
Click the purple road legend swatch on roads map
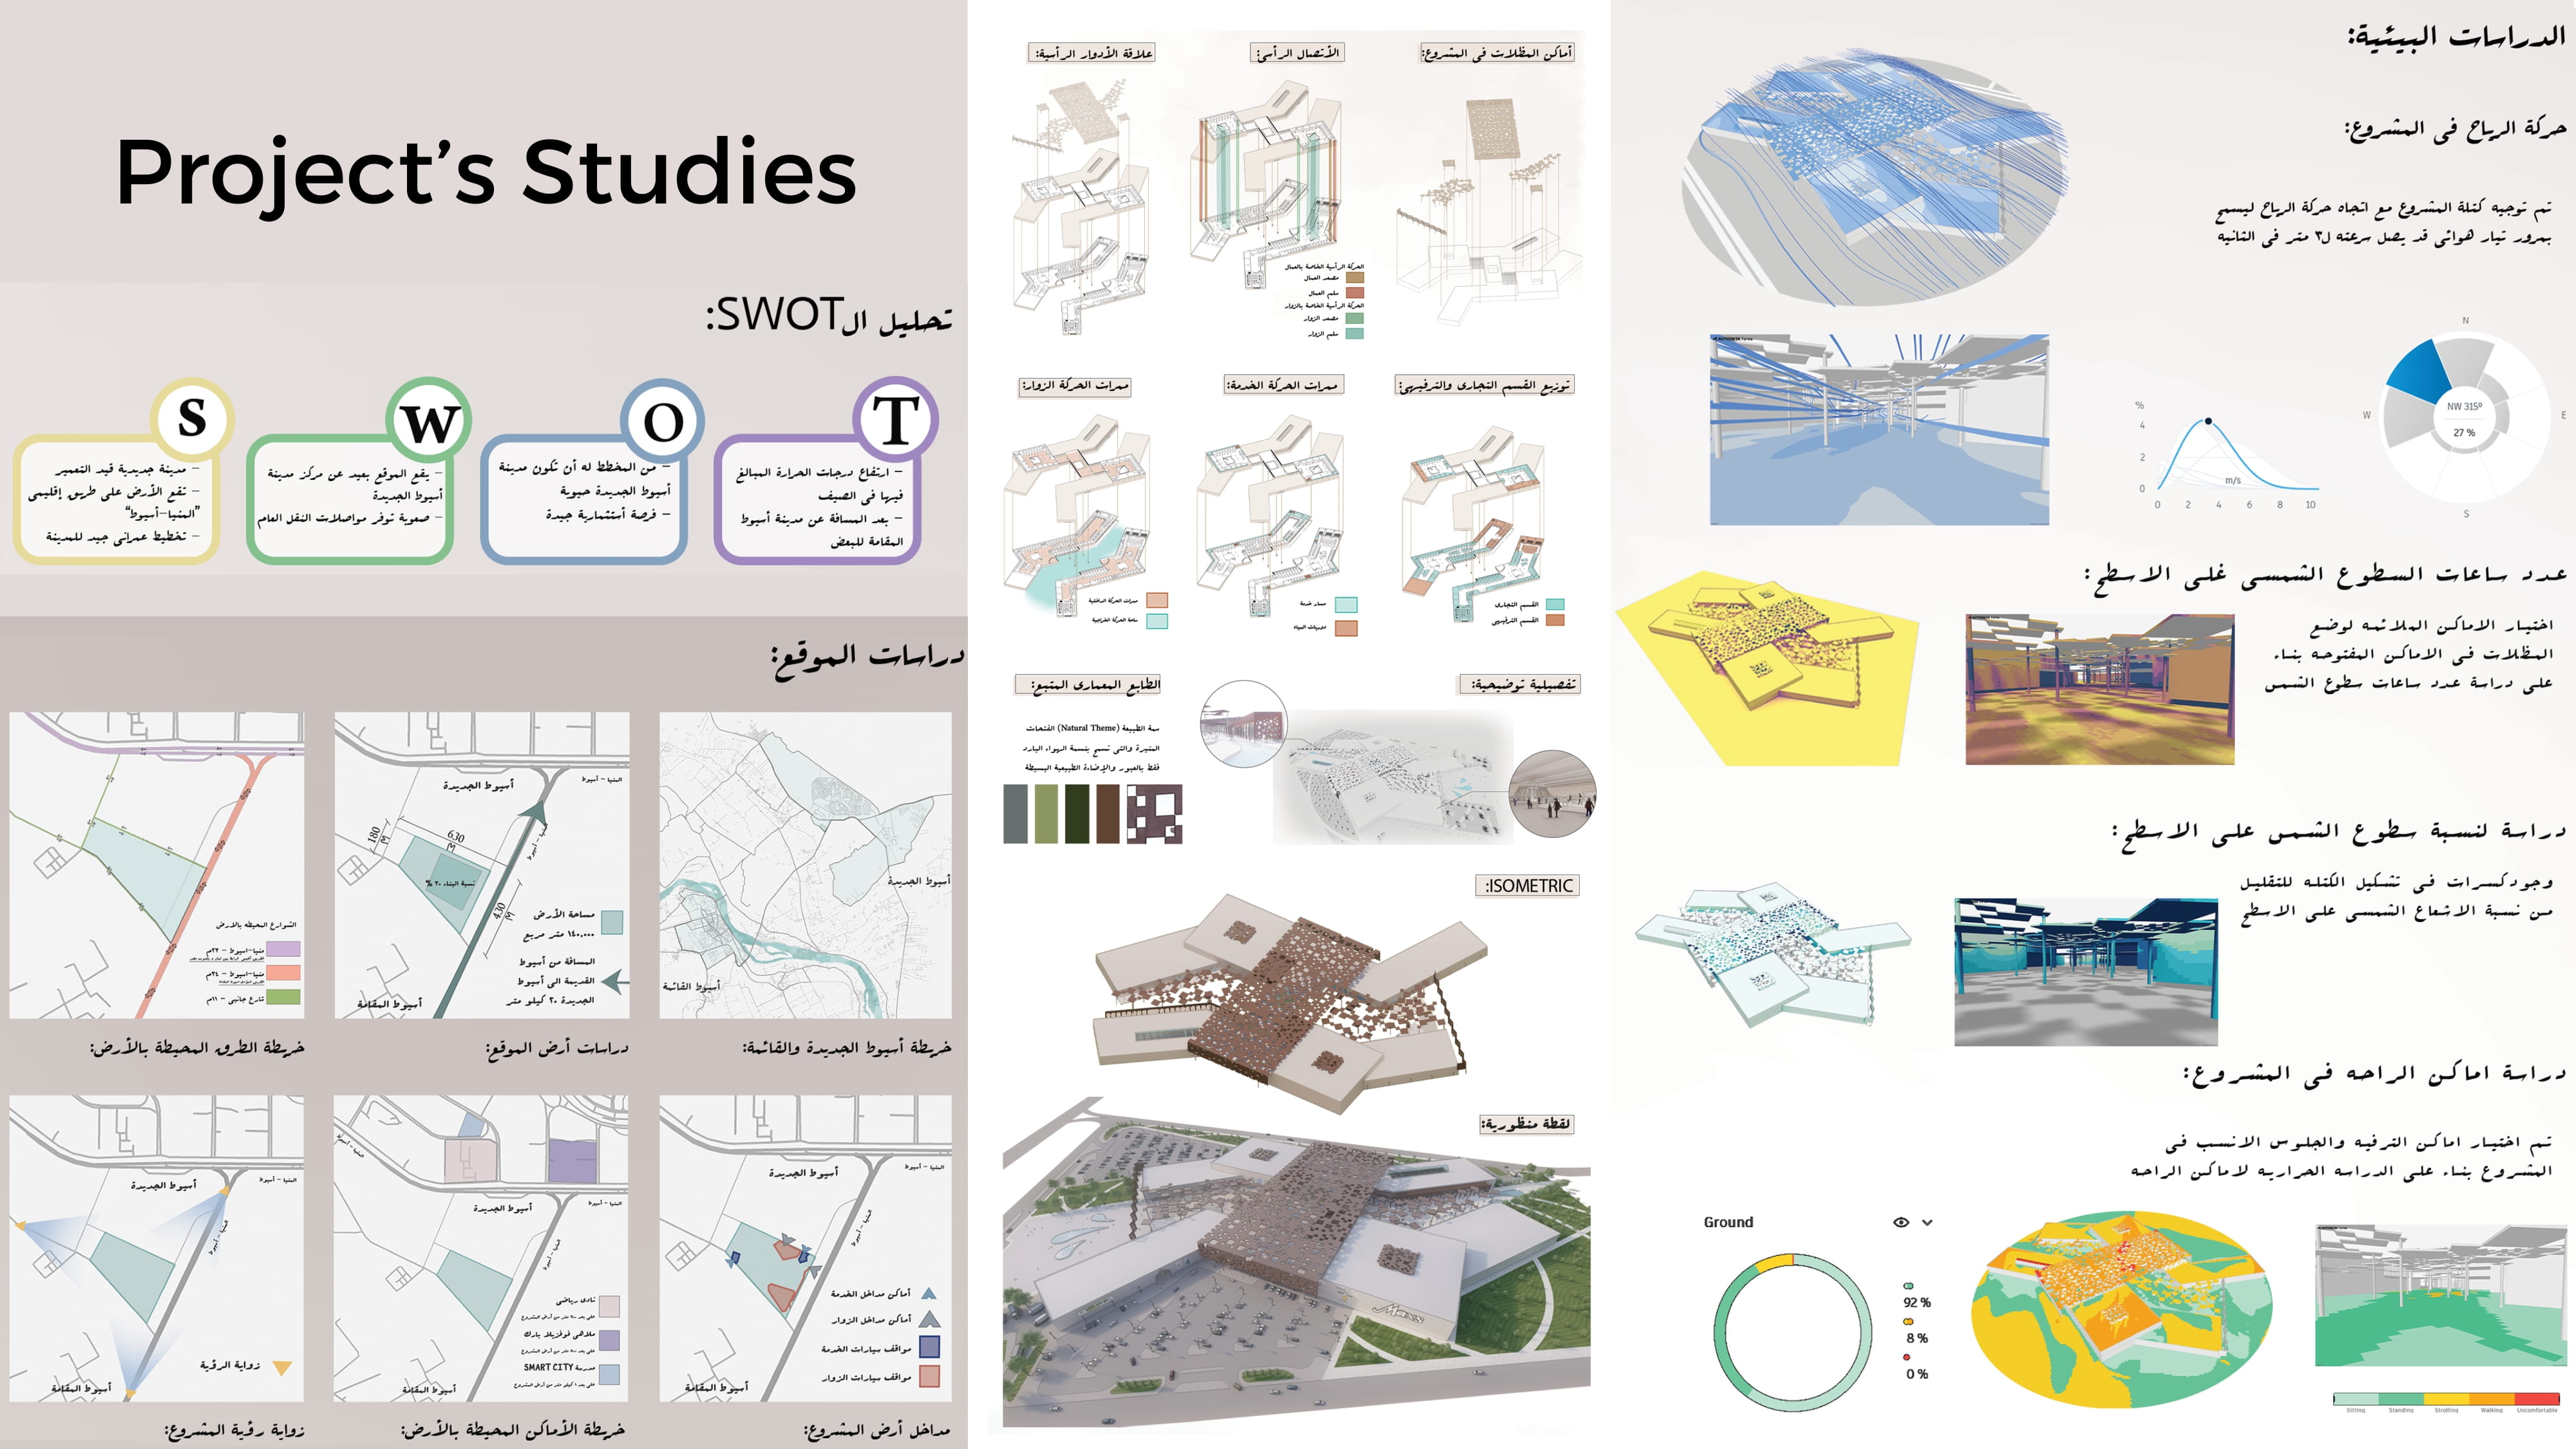click(283, 949)
